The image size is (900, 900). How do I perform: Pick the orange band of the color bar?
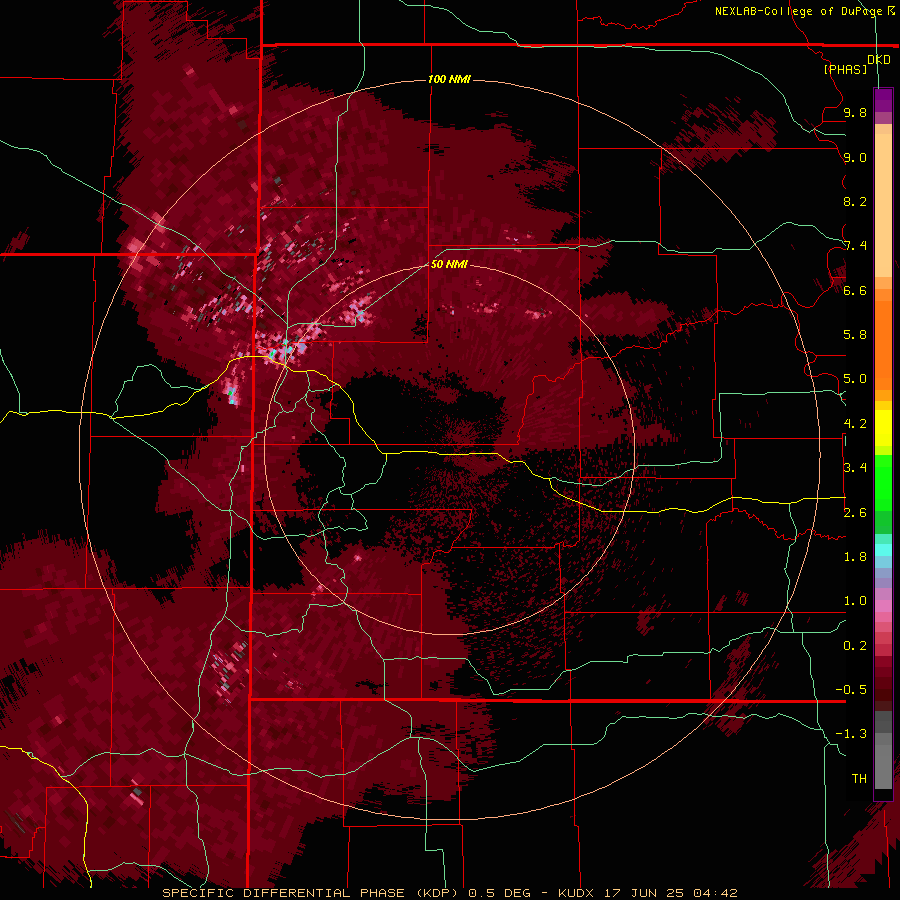[883, 344]
